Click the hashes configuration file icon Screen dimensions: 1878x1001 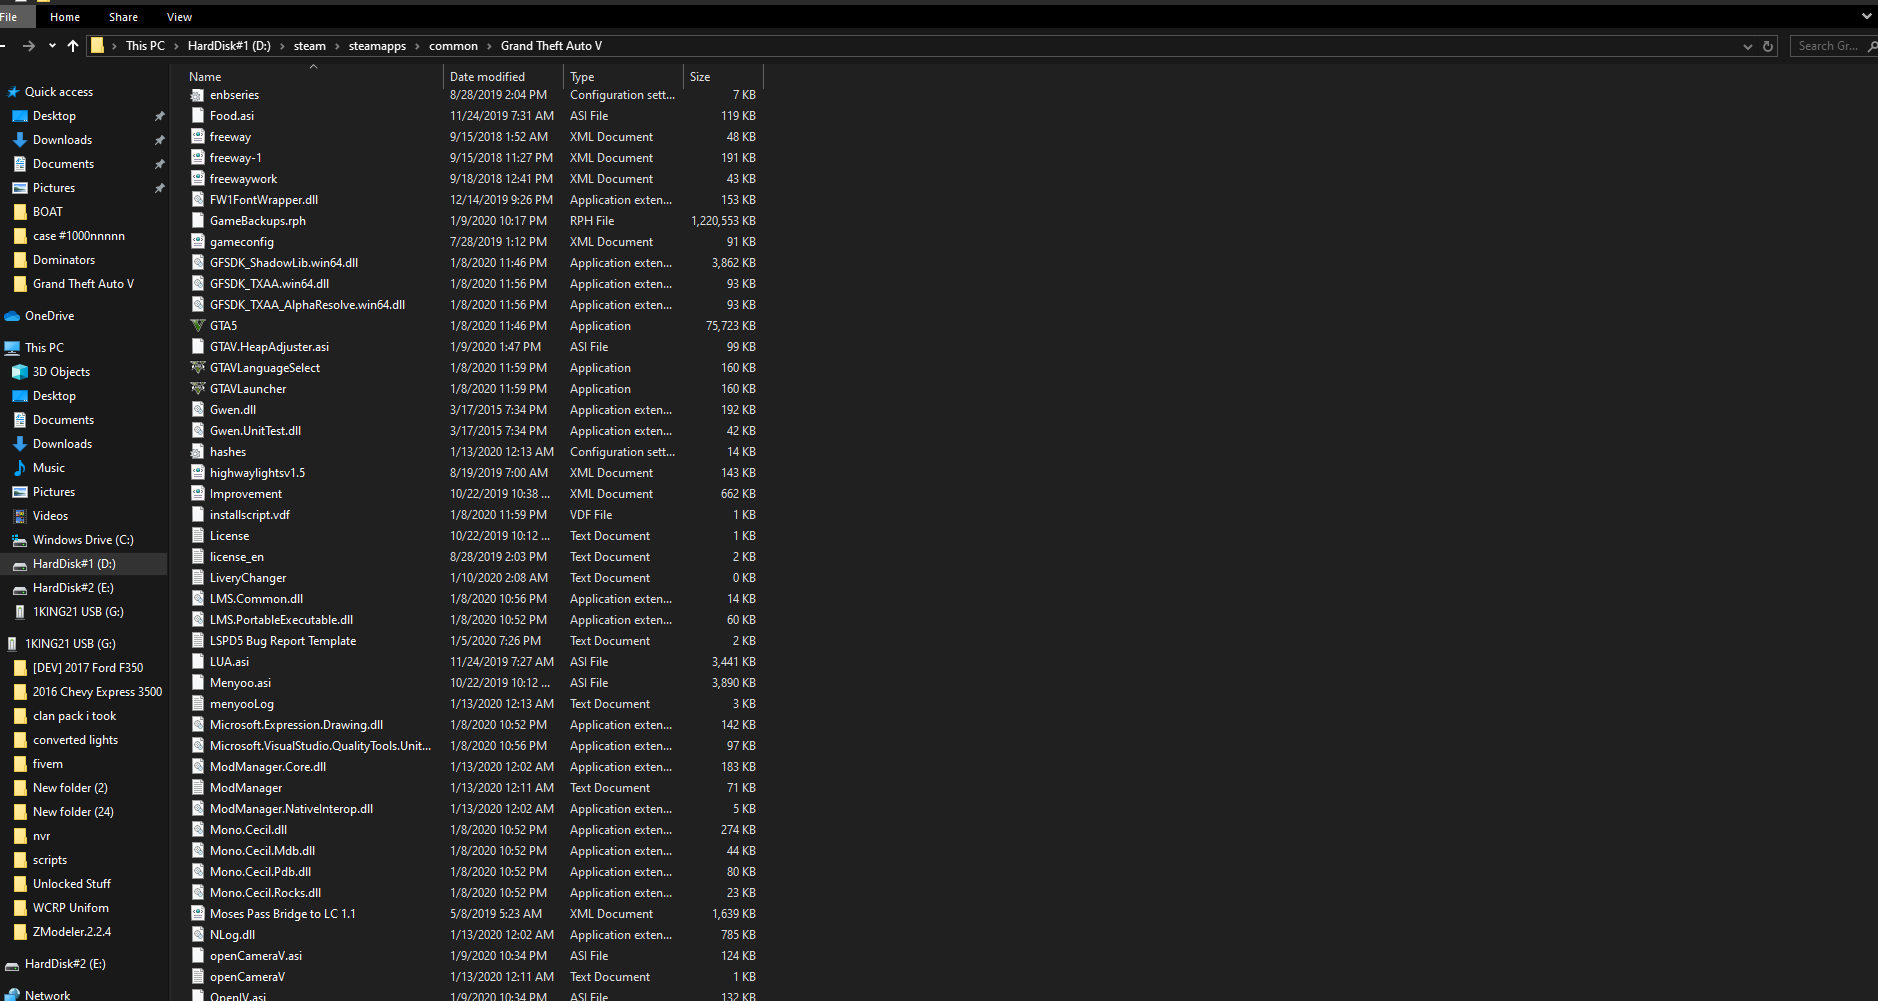[198, 452]
